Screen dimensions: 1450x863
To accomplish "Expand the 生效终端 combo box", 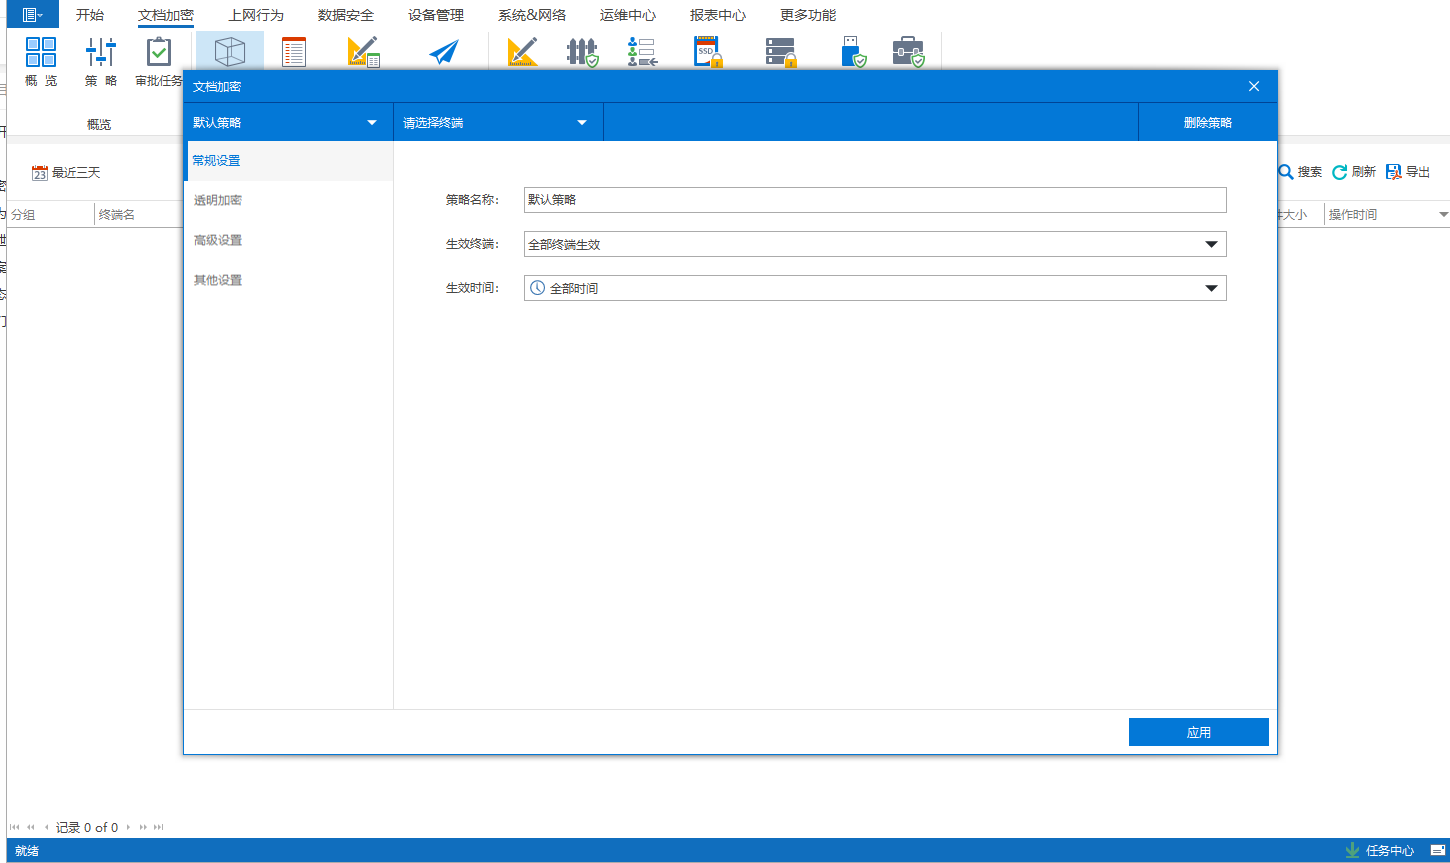I will [x=1210, y=244].
